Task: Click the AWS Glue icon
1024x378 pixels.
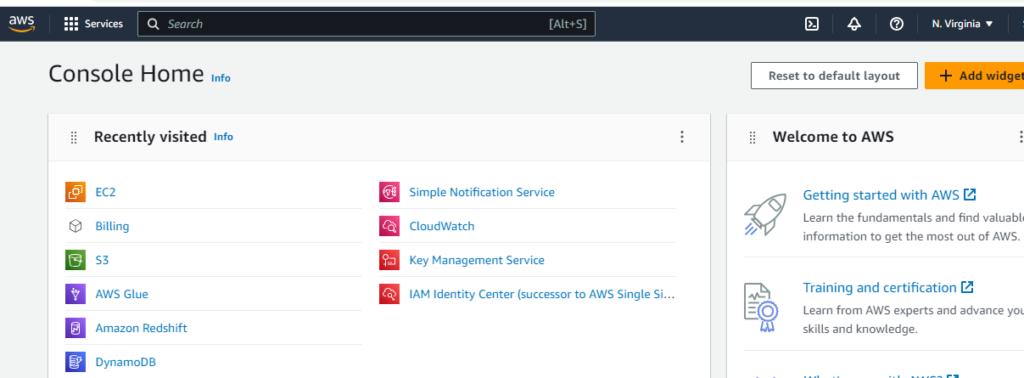Action: point(76,294)
